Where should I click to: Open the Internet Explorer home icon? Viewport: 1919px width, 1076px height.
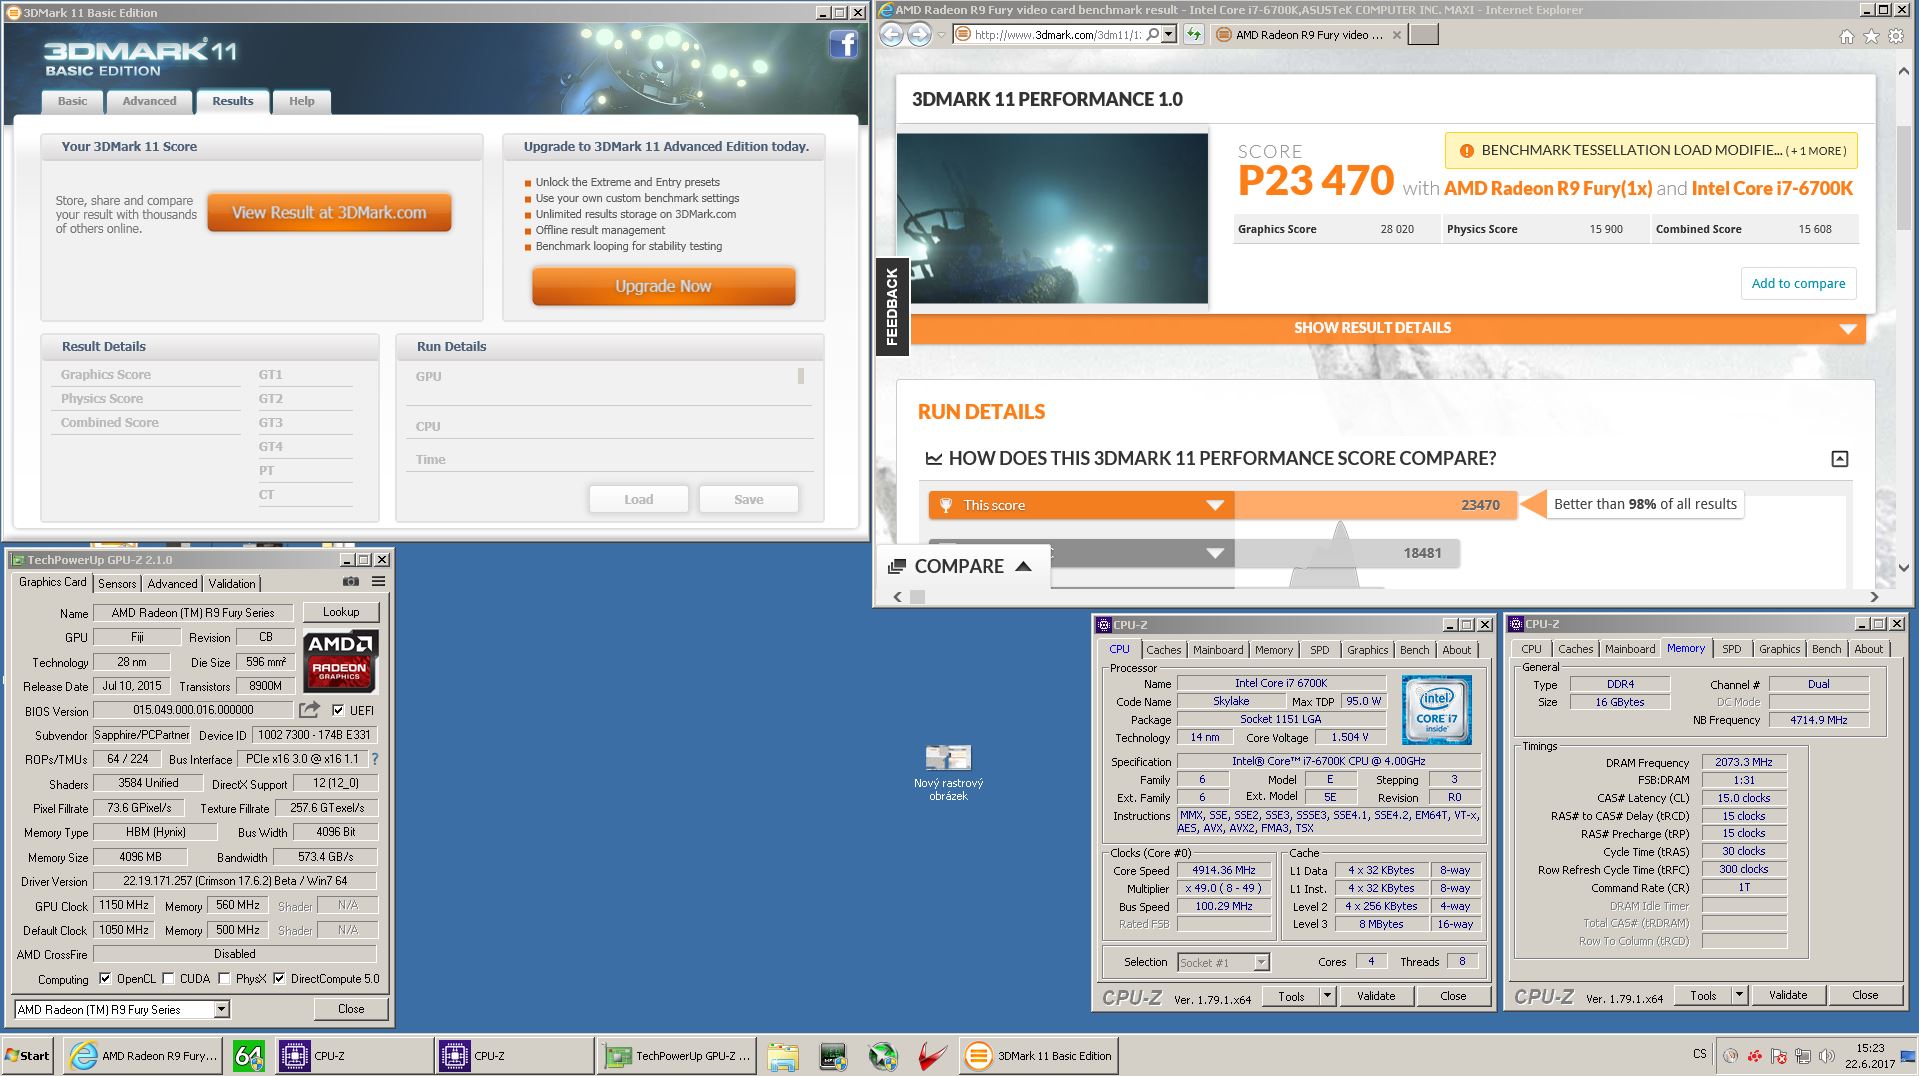[1846, 36]
